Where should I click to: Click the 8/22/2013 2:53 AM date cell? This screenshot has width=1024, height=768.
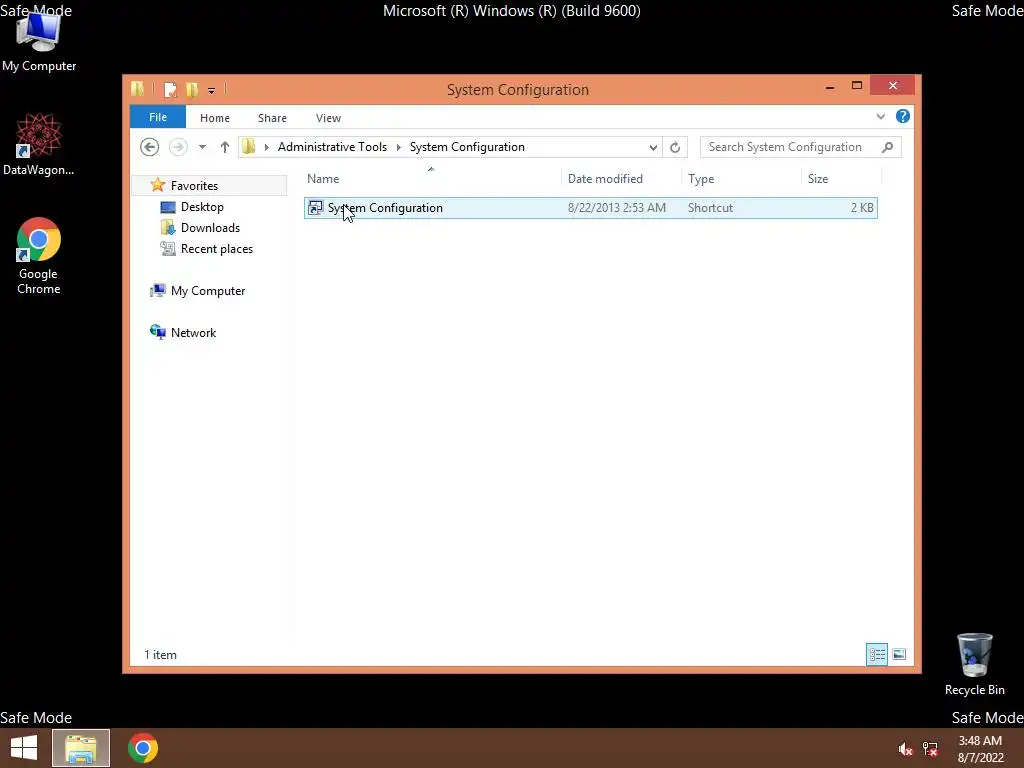click(616, 208)
